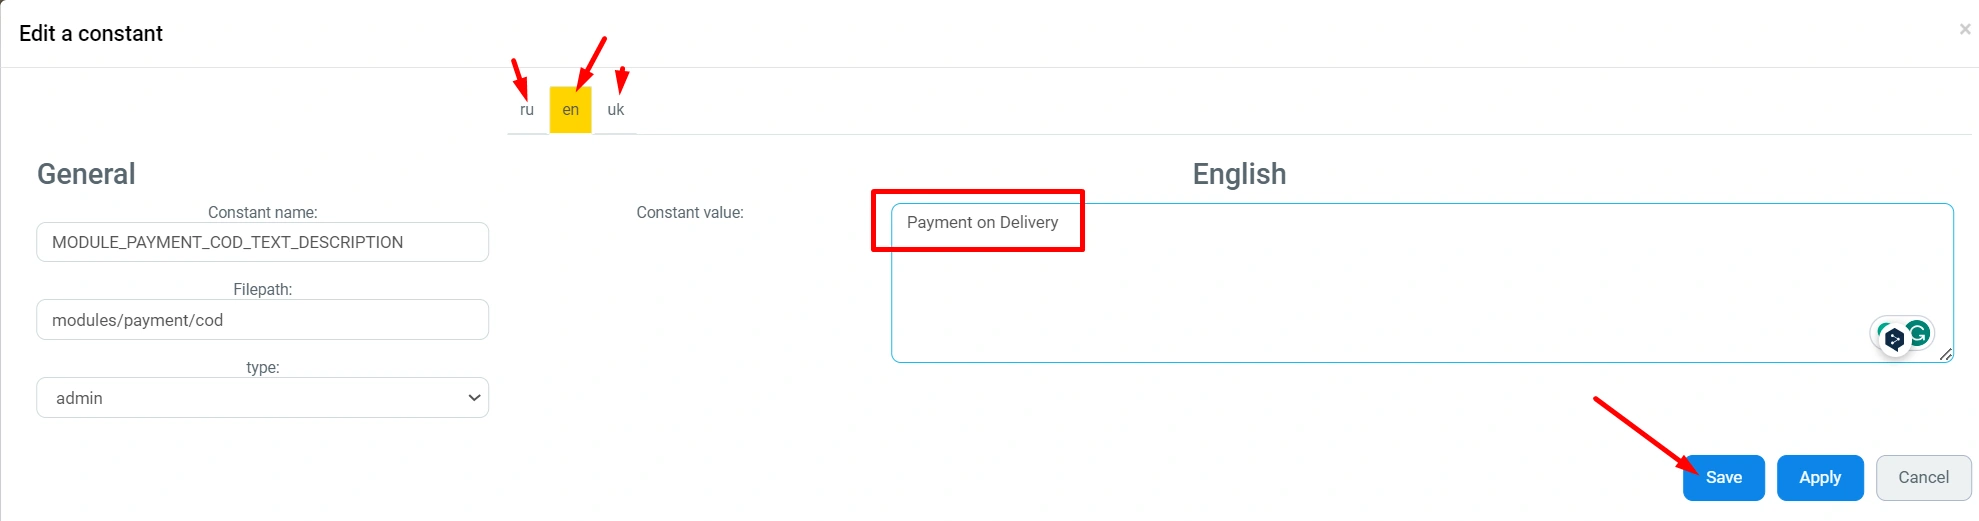Focus the Constant name input field

point(262,242)
